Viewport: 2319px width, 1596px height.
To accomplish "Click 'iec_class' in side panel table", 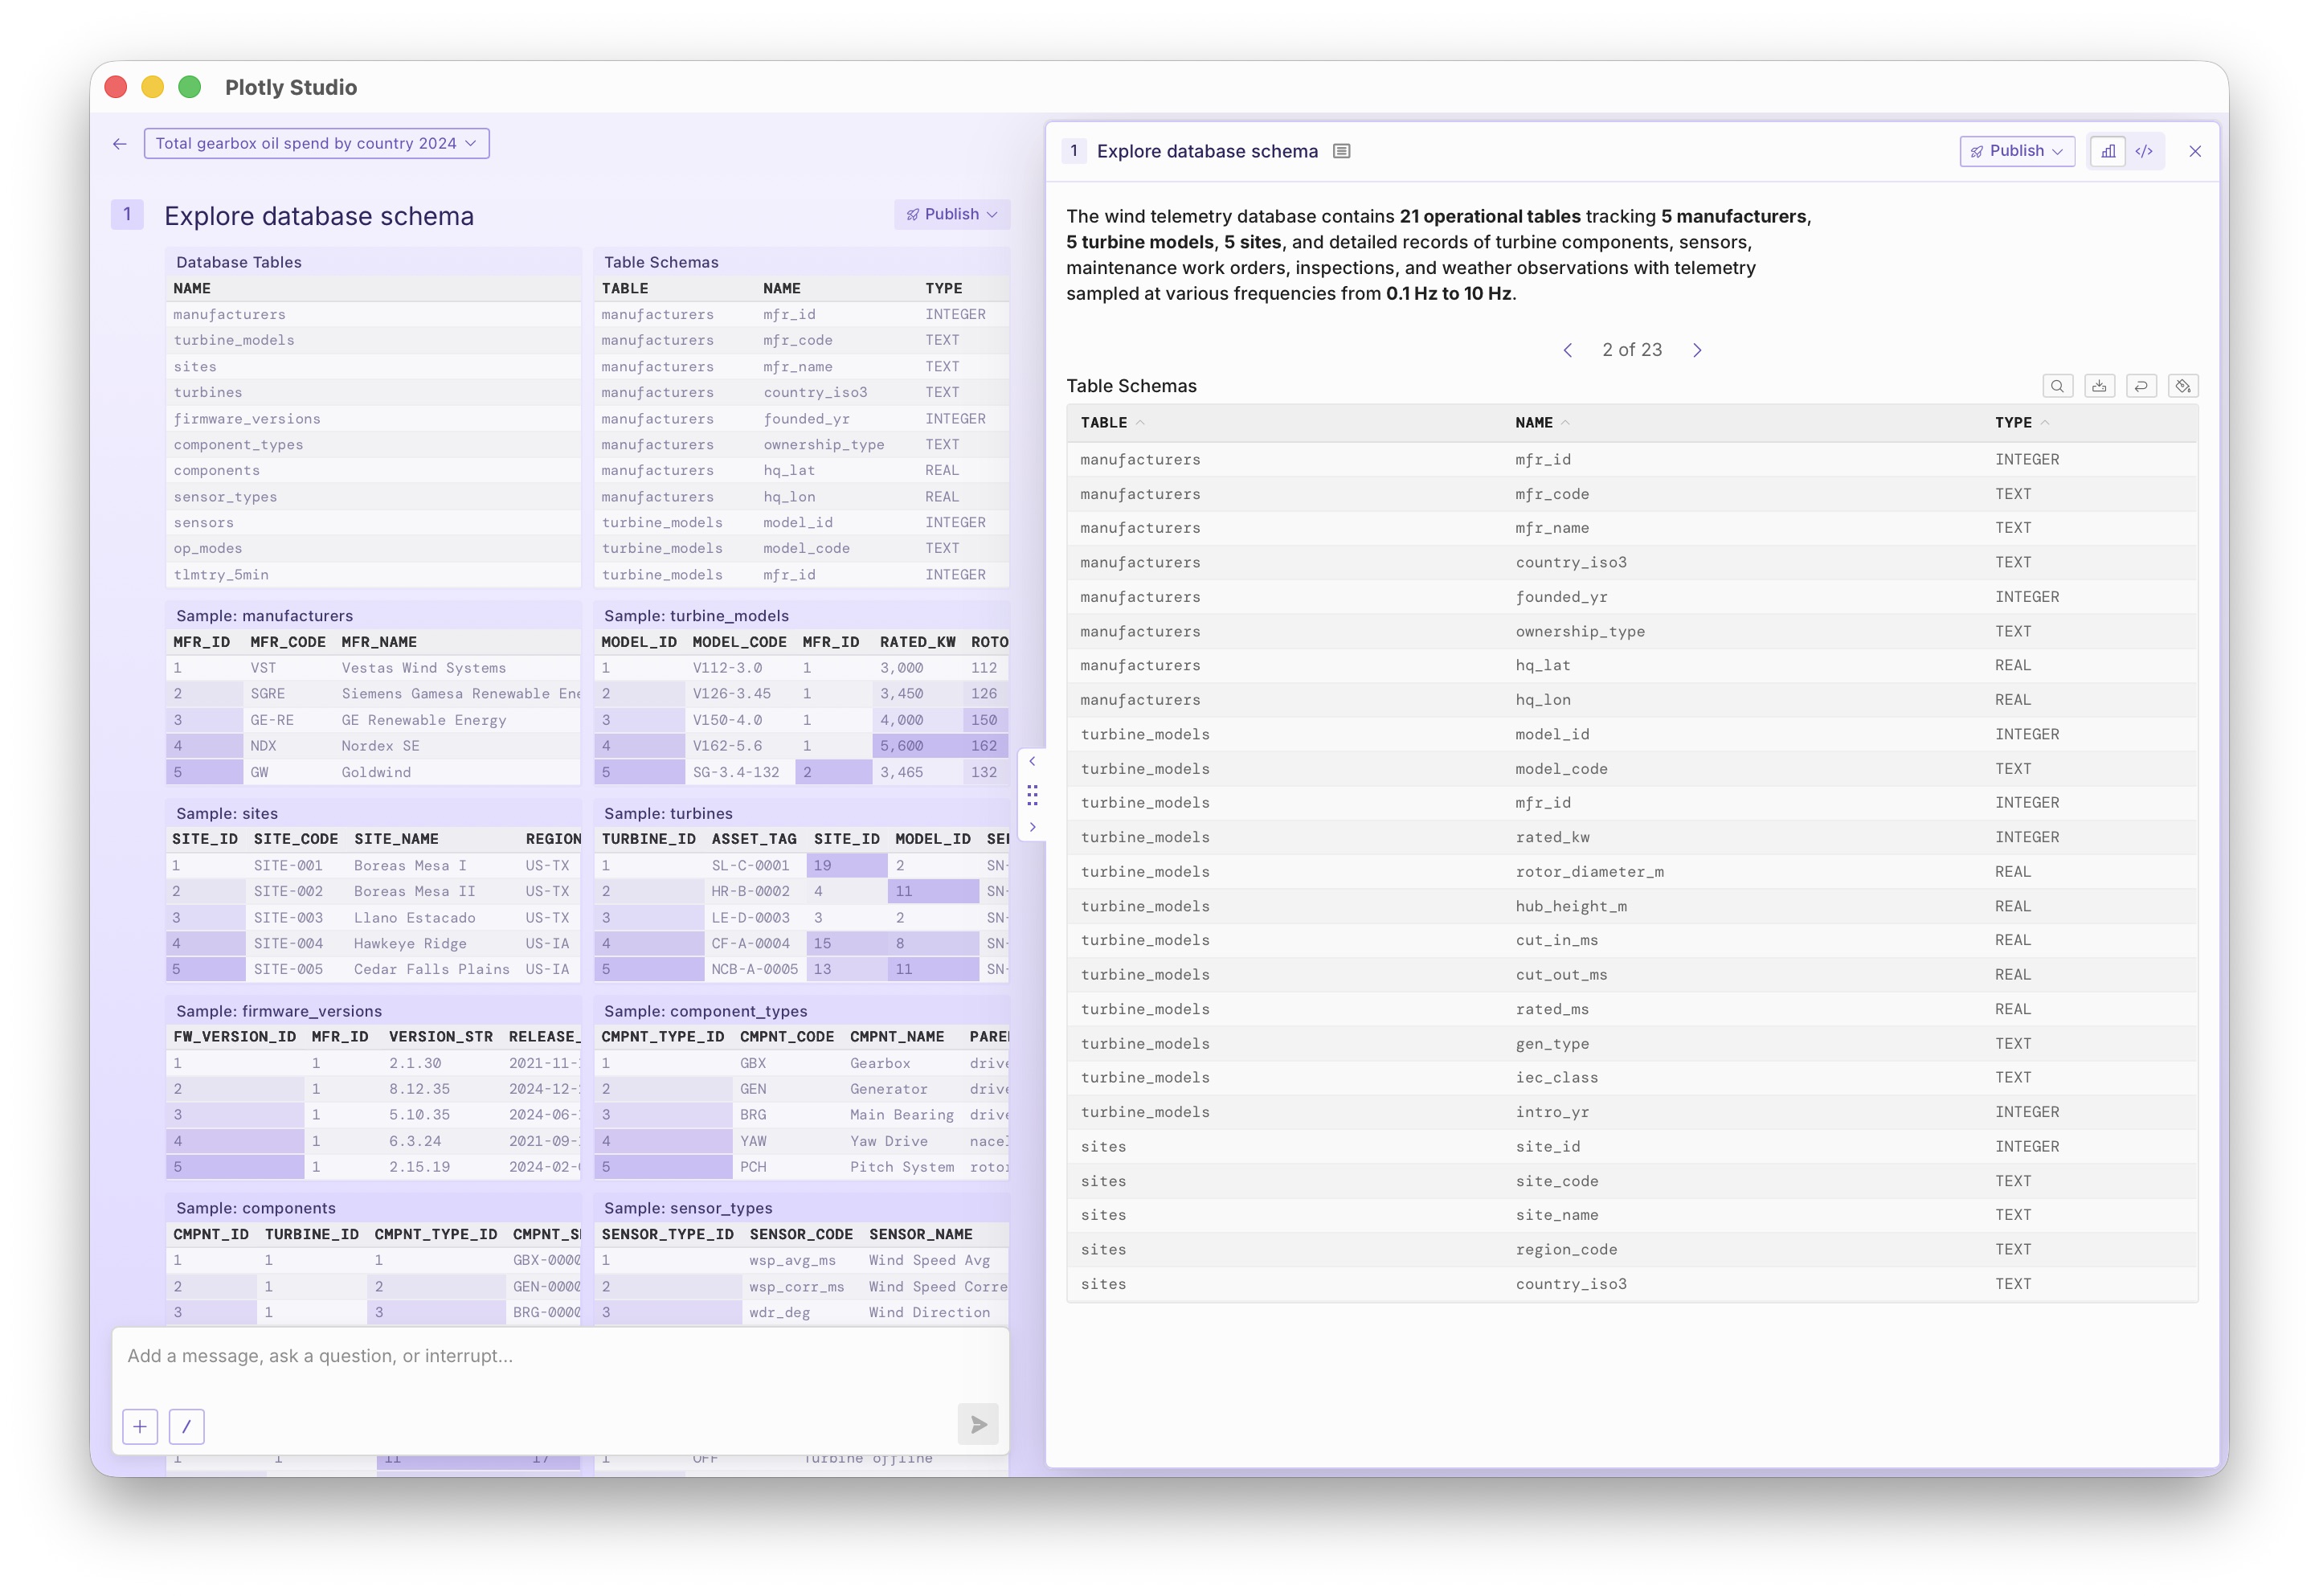I will (x=1557, y=1078).
